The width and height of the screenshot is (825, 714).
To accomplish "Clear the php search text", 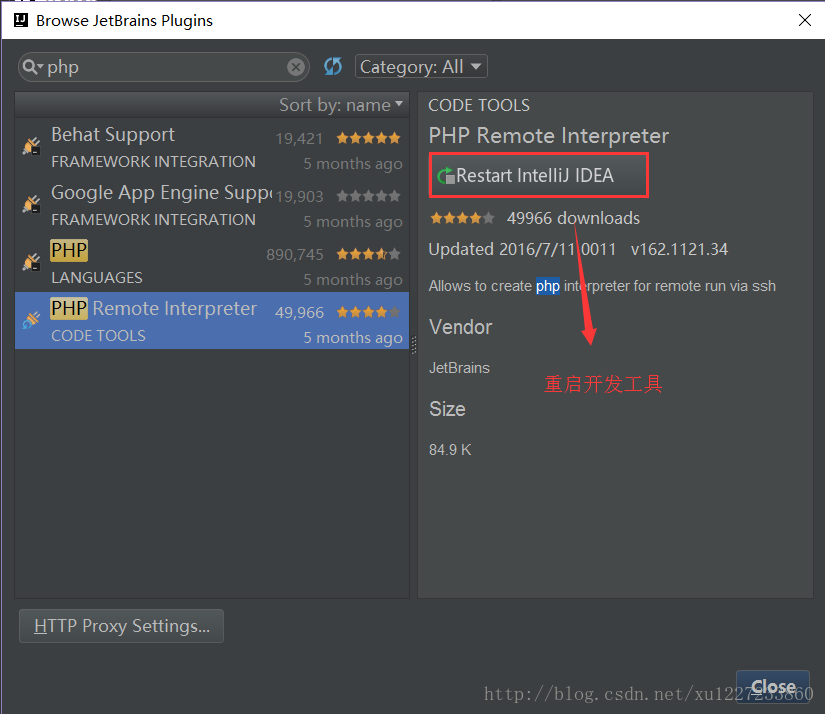I will tap(296, 67).
